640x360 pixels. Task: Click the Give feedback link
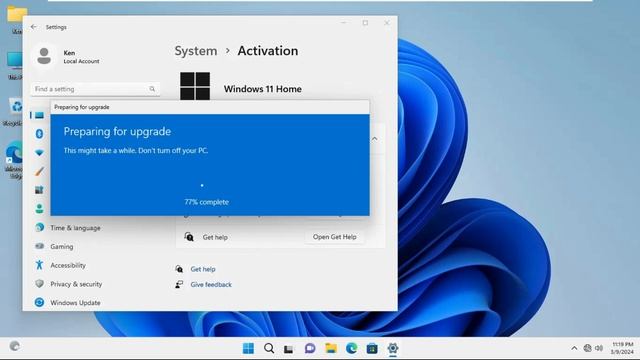[x=211, y=284]
